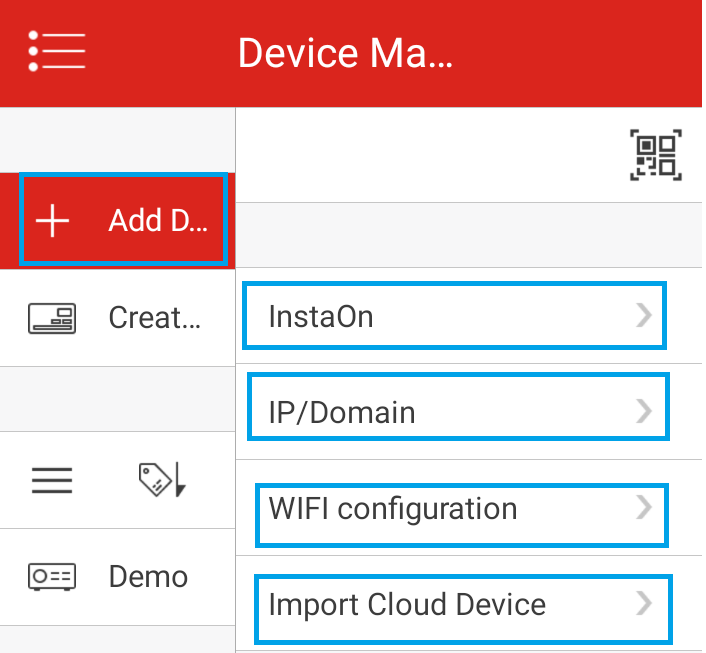Choose the IP/Domain menu entry
Screen dimensions: 706x653
coord(342,412)
